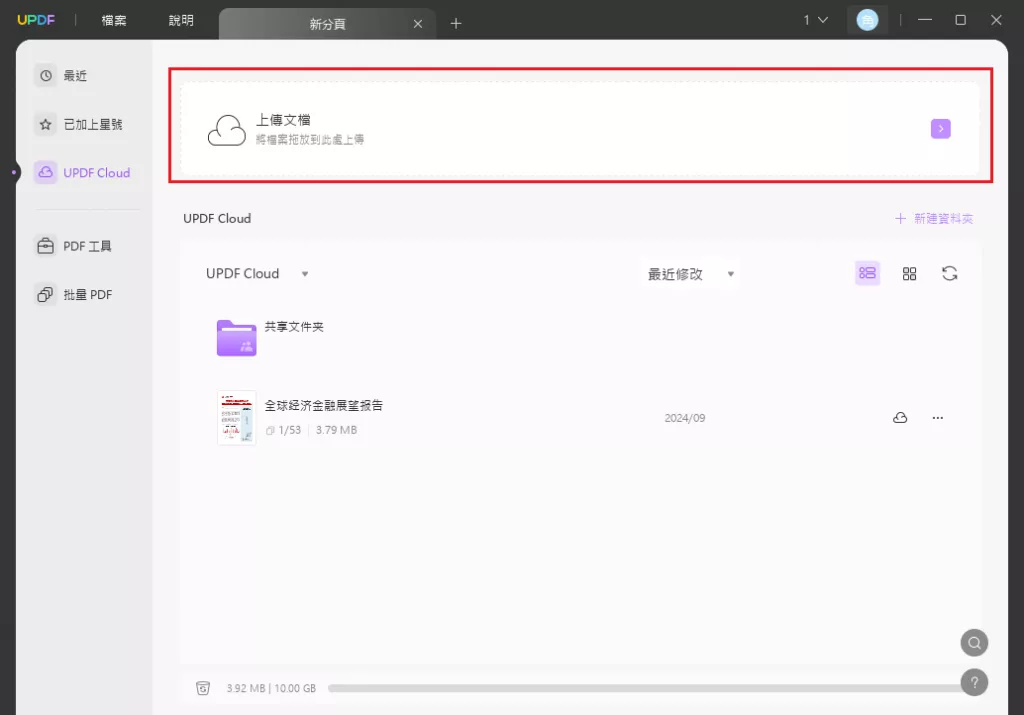Open the cloud trash bin
The width and height of the screenshot is (1024, 715).
click(203, 688)
